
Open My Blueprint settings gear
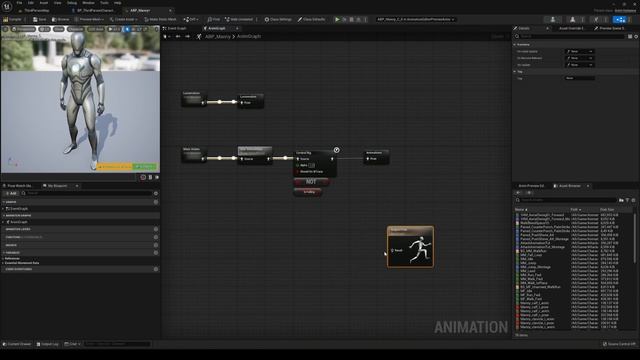(x=156, y=193)
